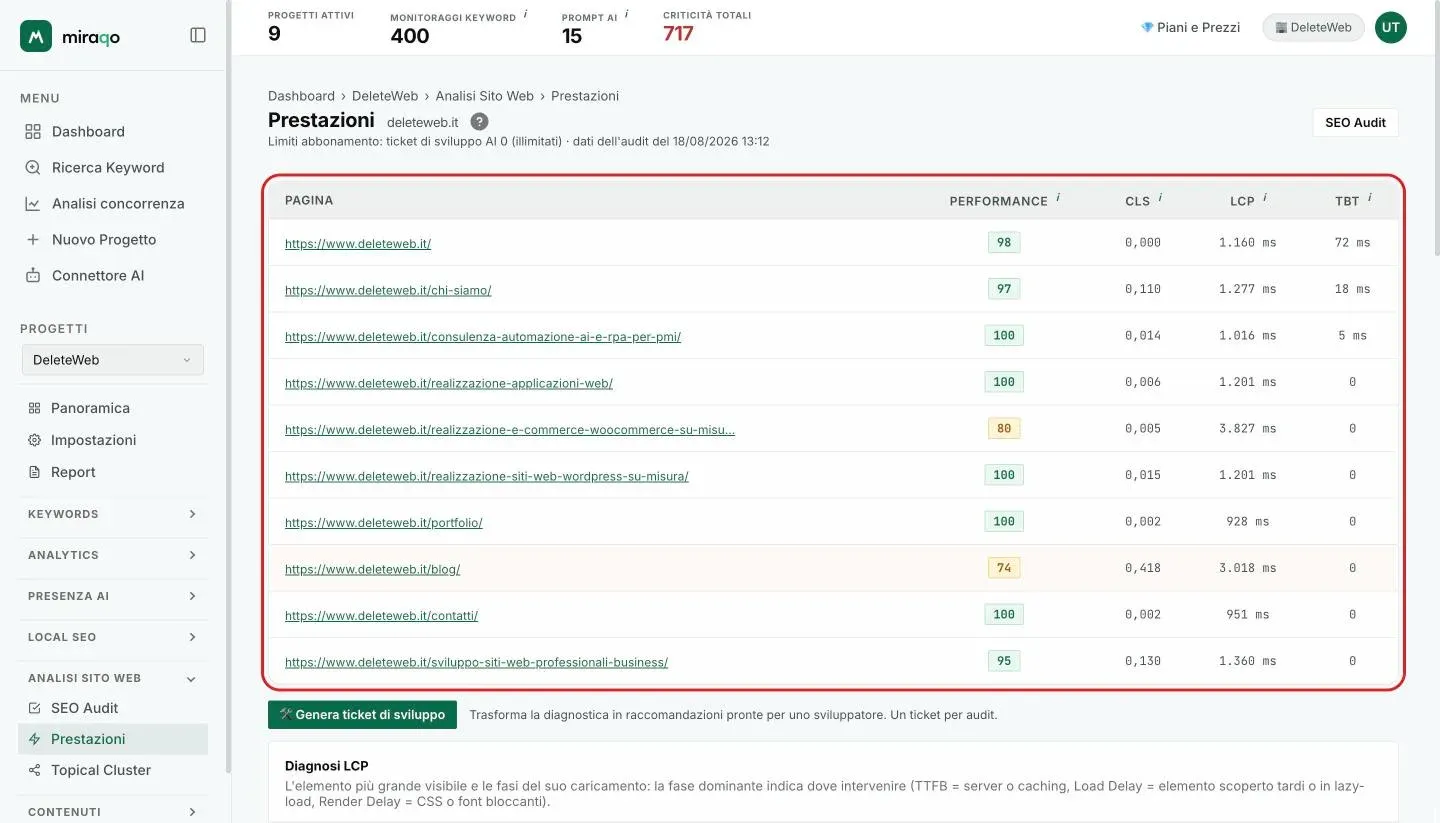The width and height of the screenshot is (1440, 823).
Task: Click DeleteWeb in the breadcrumb
Action: [x=385, y=96]
